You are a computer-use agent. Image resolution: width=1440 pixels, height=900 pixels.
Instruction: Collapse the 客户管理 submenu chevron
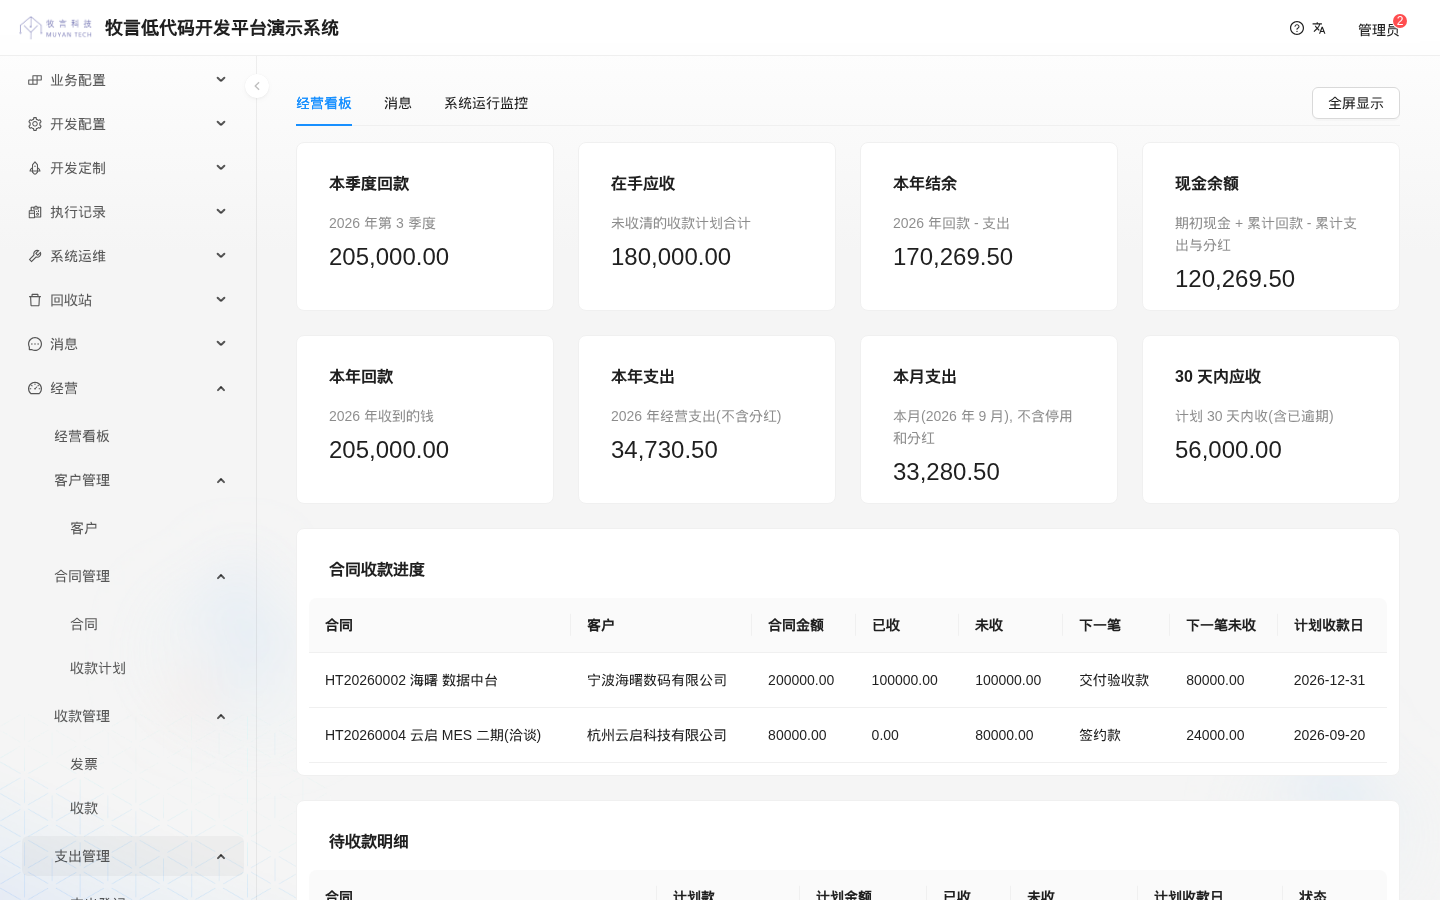221,480
